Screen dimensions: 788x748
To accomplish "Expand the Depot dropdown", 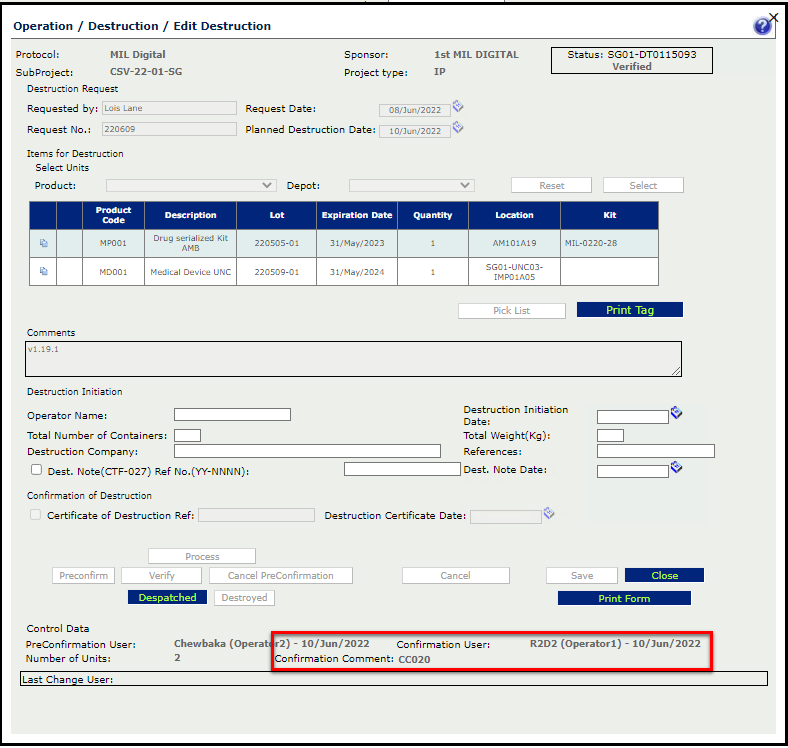I will (412, 185).
